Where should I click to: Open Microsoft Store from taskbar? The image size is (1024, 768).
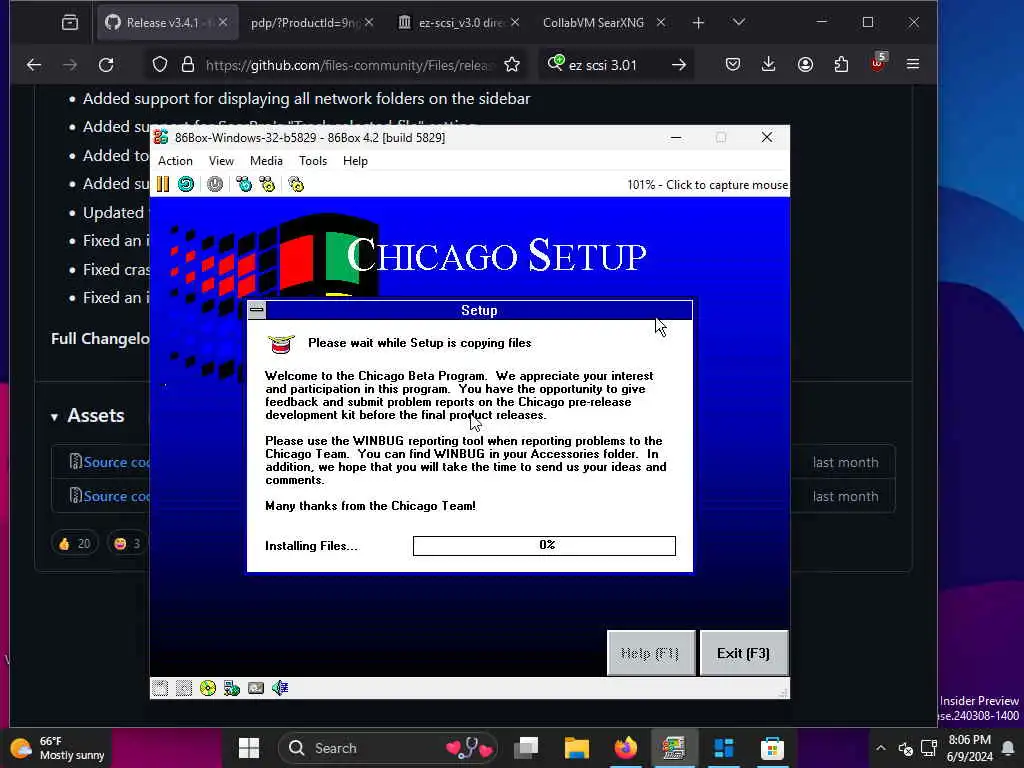tap(772, 748)
